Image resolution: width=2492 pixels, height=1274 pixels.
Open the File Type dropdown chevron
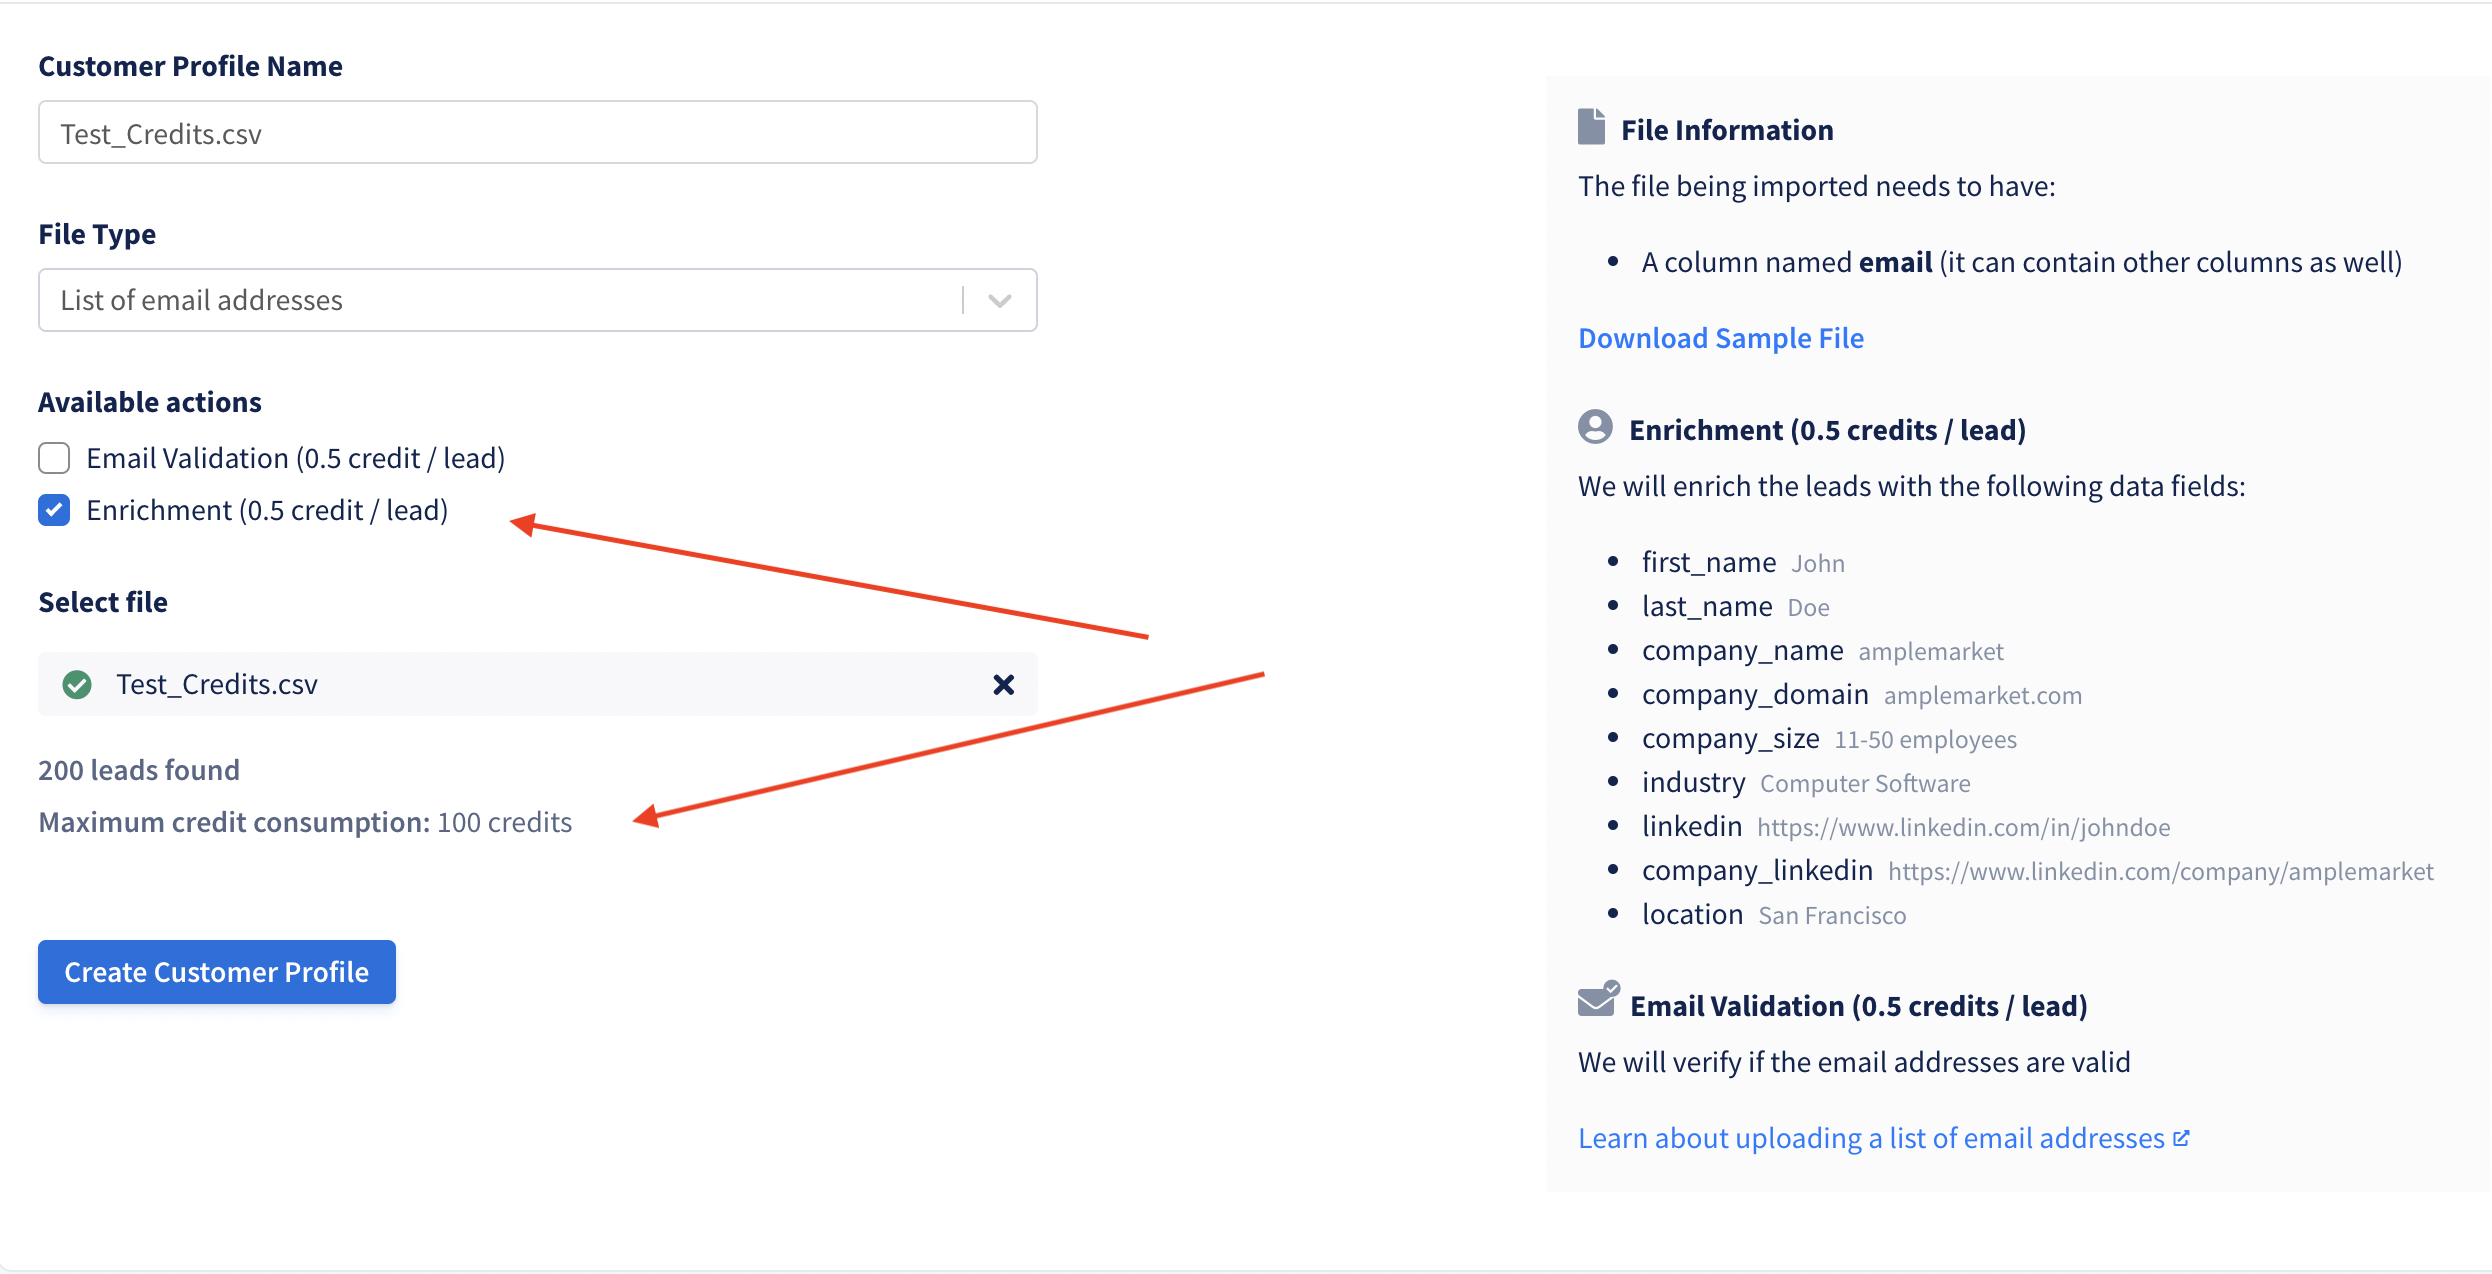(999, 300)
